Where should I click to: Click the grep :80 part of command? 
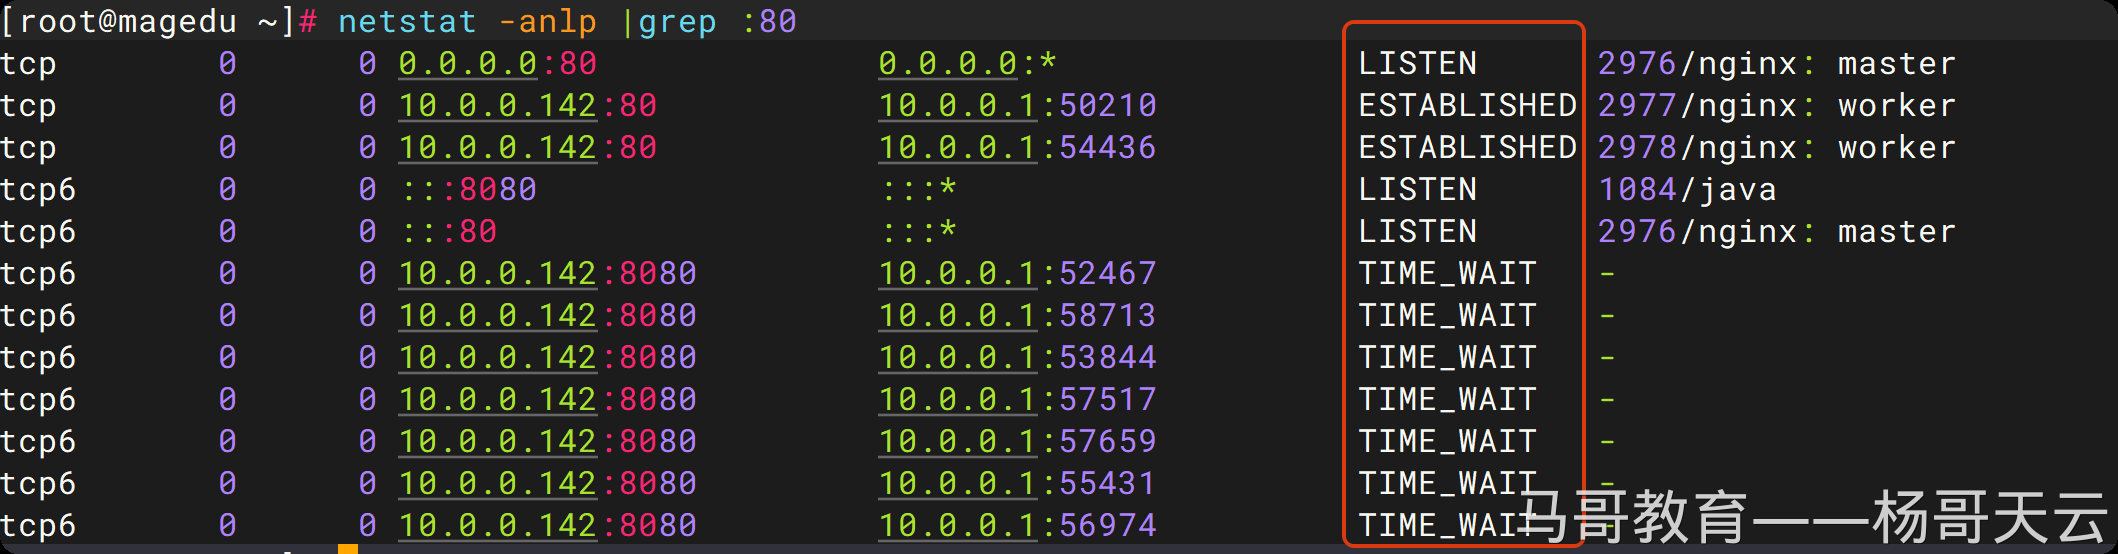coord(717,21)
